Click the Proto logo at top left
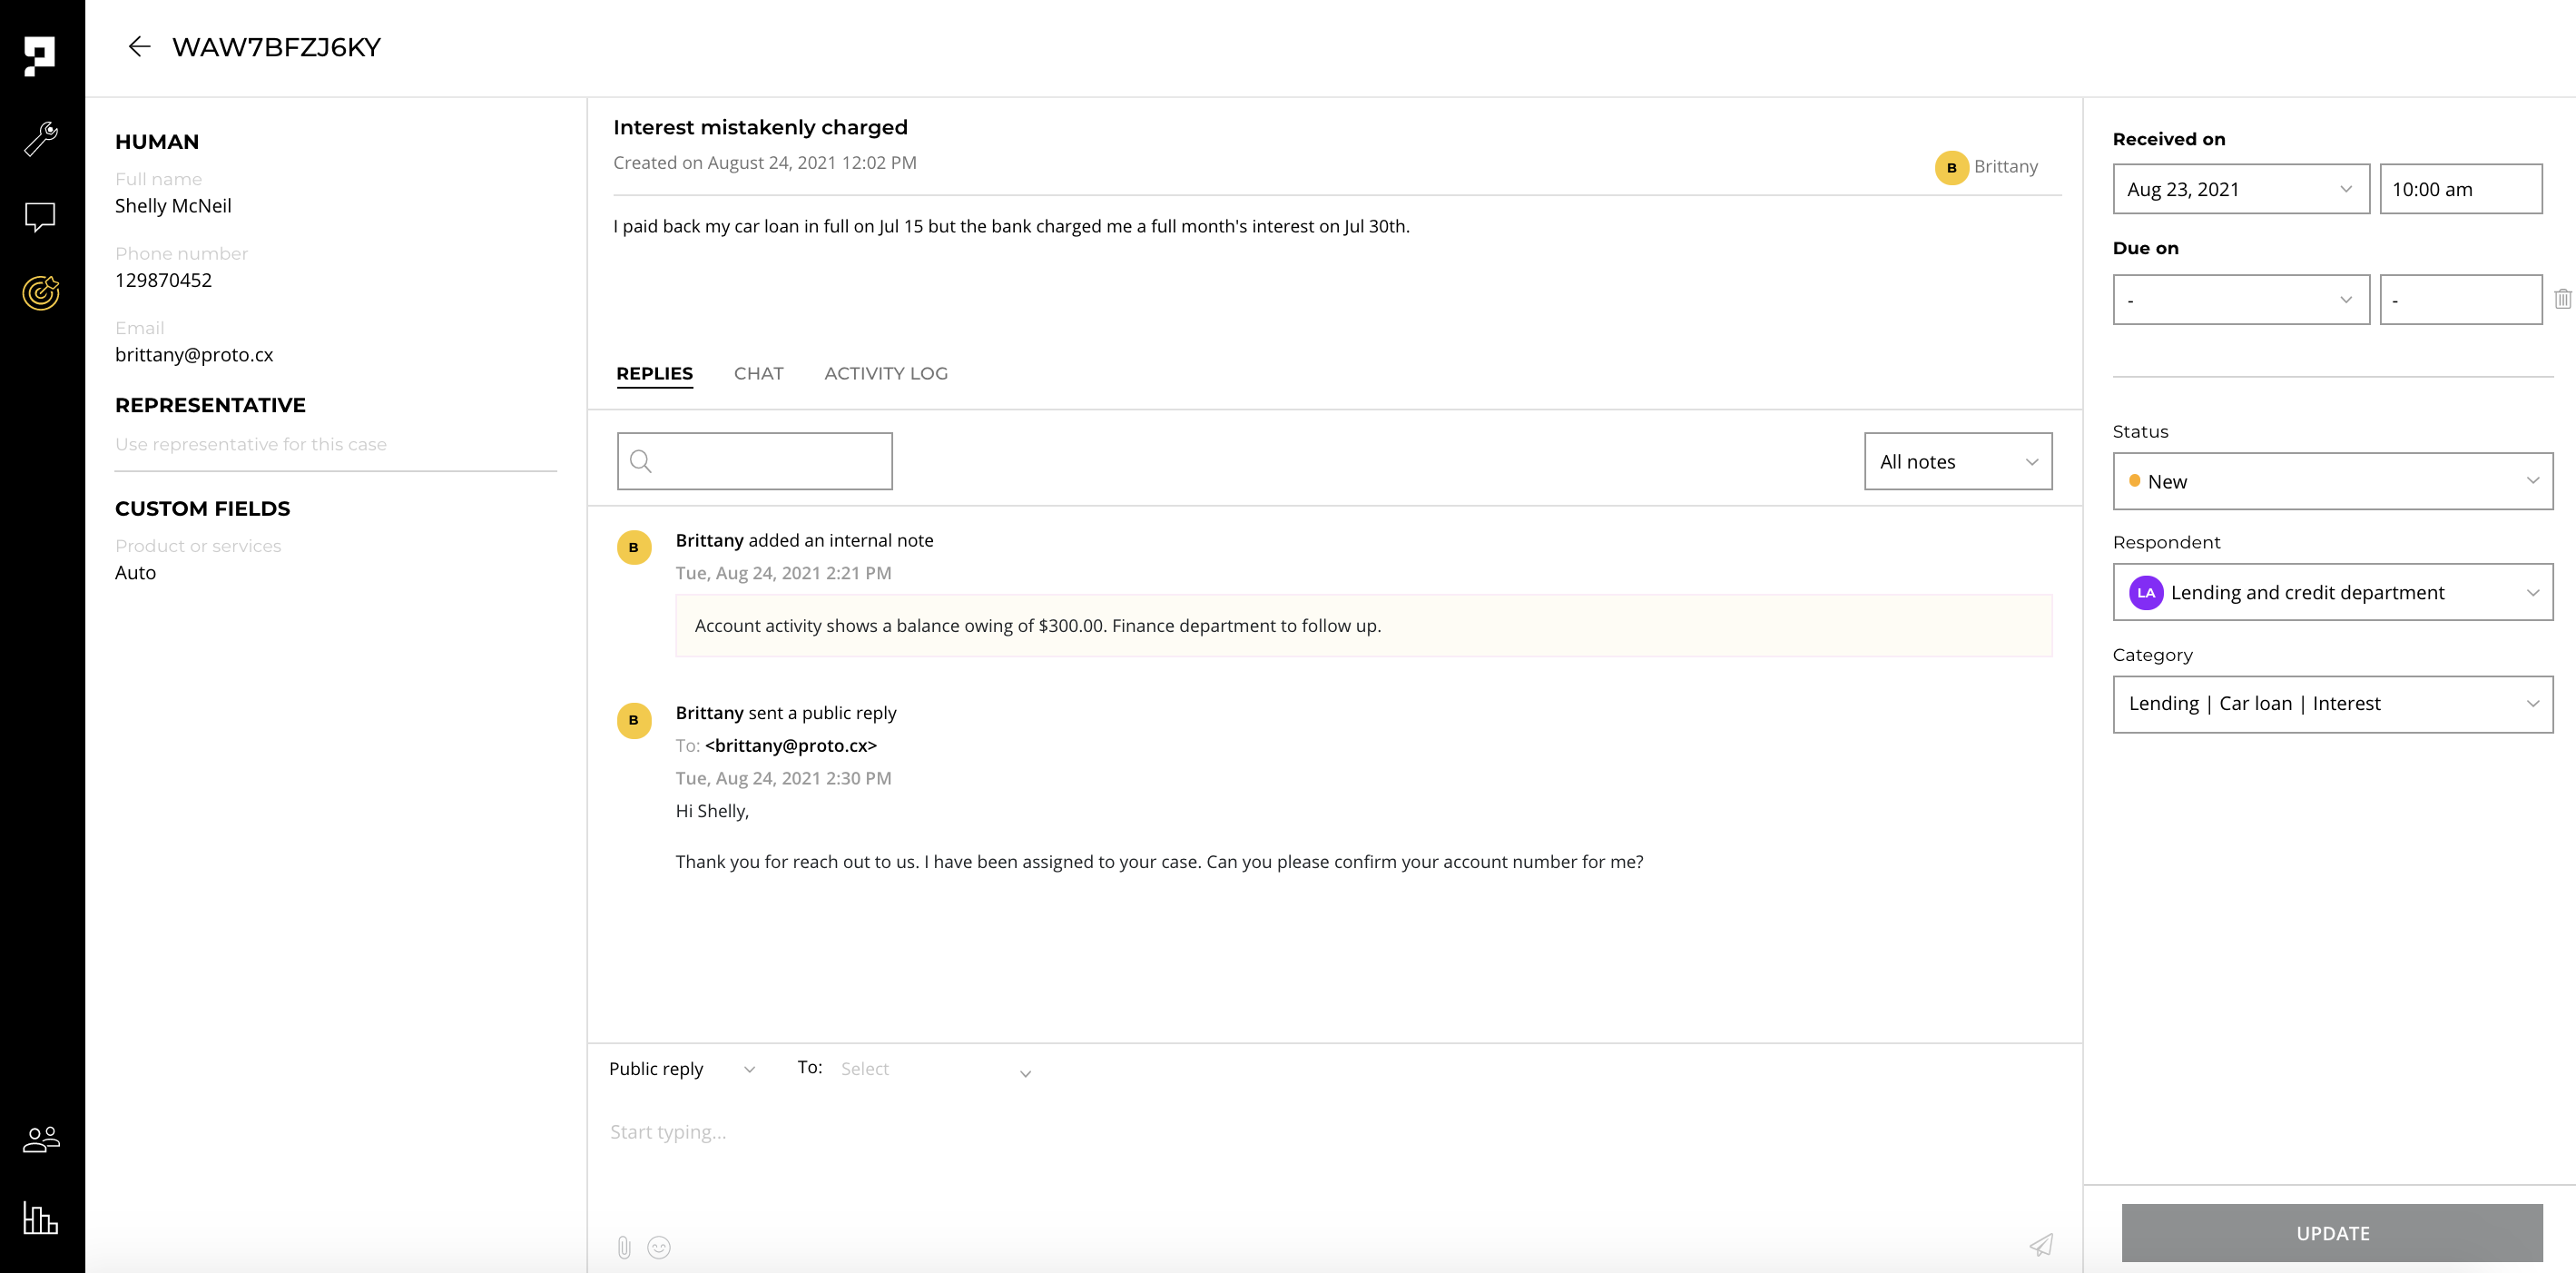 (x=40, y=56)
